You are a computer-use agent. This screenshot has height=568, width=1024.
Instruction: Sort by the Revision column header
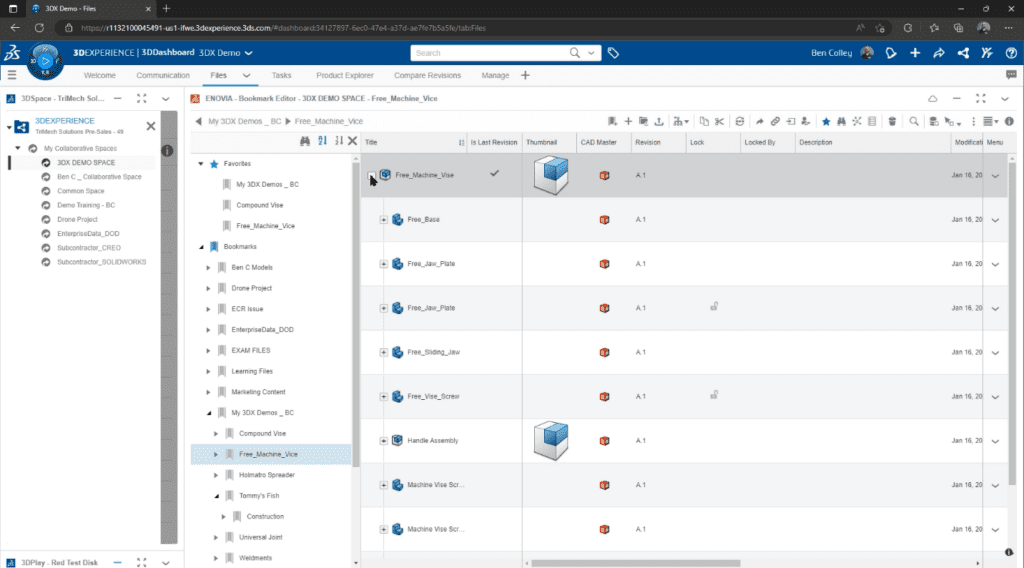click(647, 142)
